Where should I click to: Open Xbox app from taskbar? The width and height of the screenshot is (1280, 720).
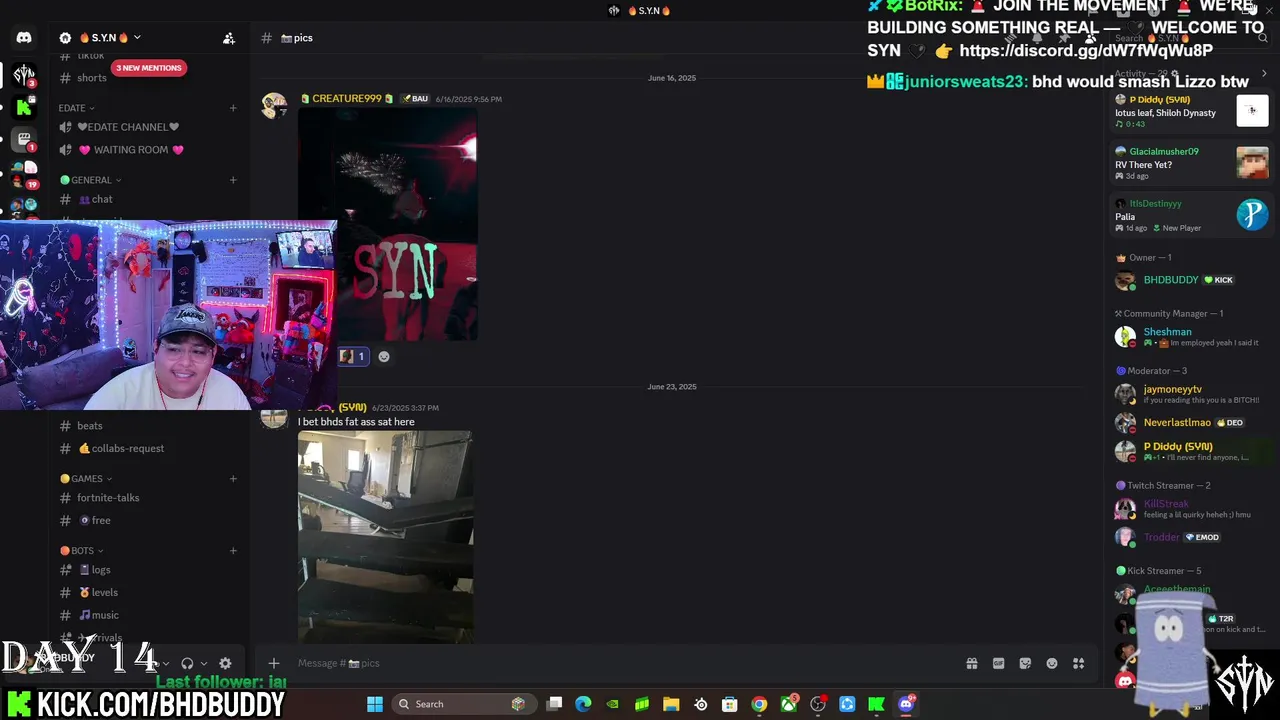pos(789,704)
